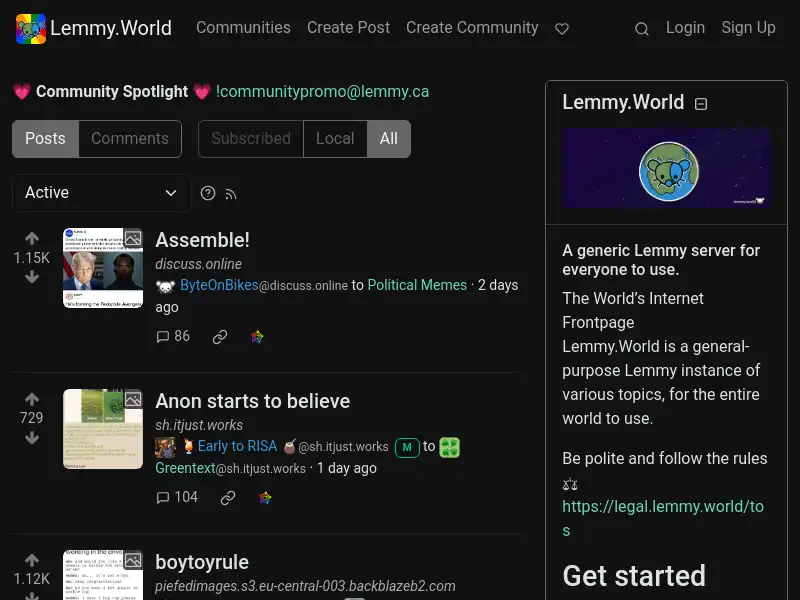Go to Lemmy.World home title
The height and width of the screenshot is (600, 800).
111,29
